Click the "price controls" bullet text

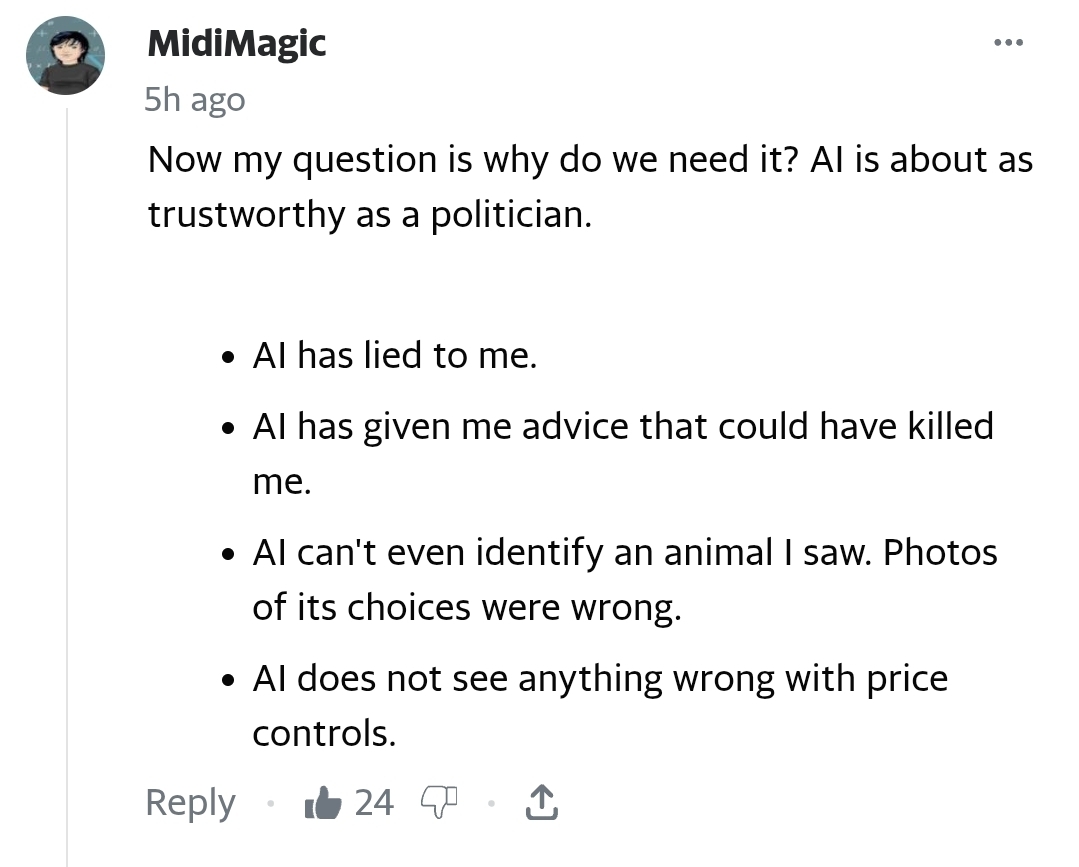[600, 680]
